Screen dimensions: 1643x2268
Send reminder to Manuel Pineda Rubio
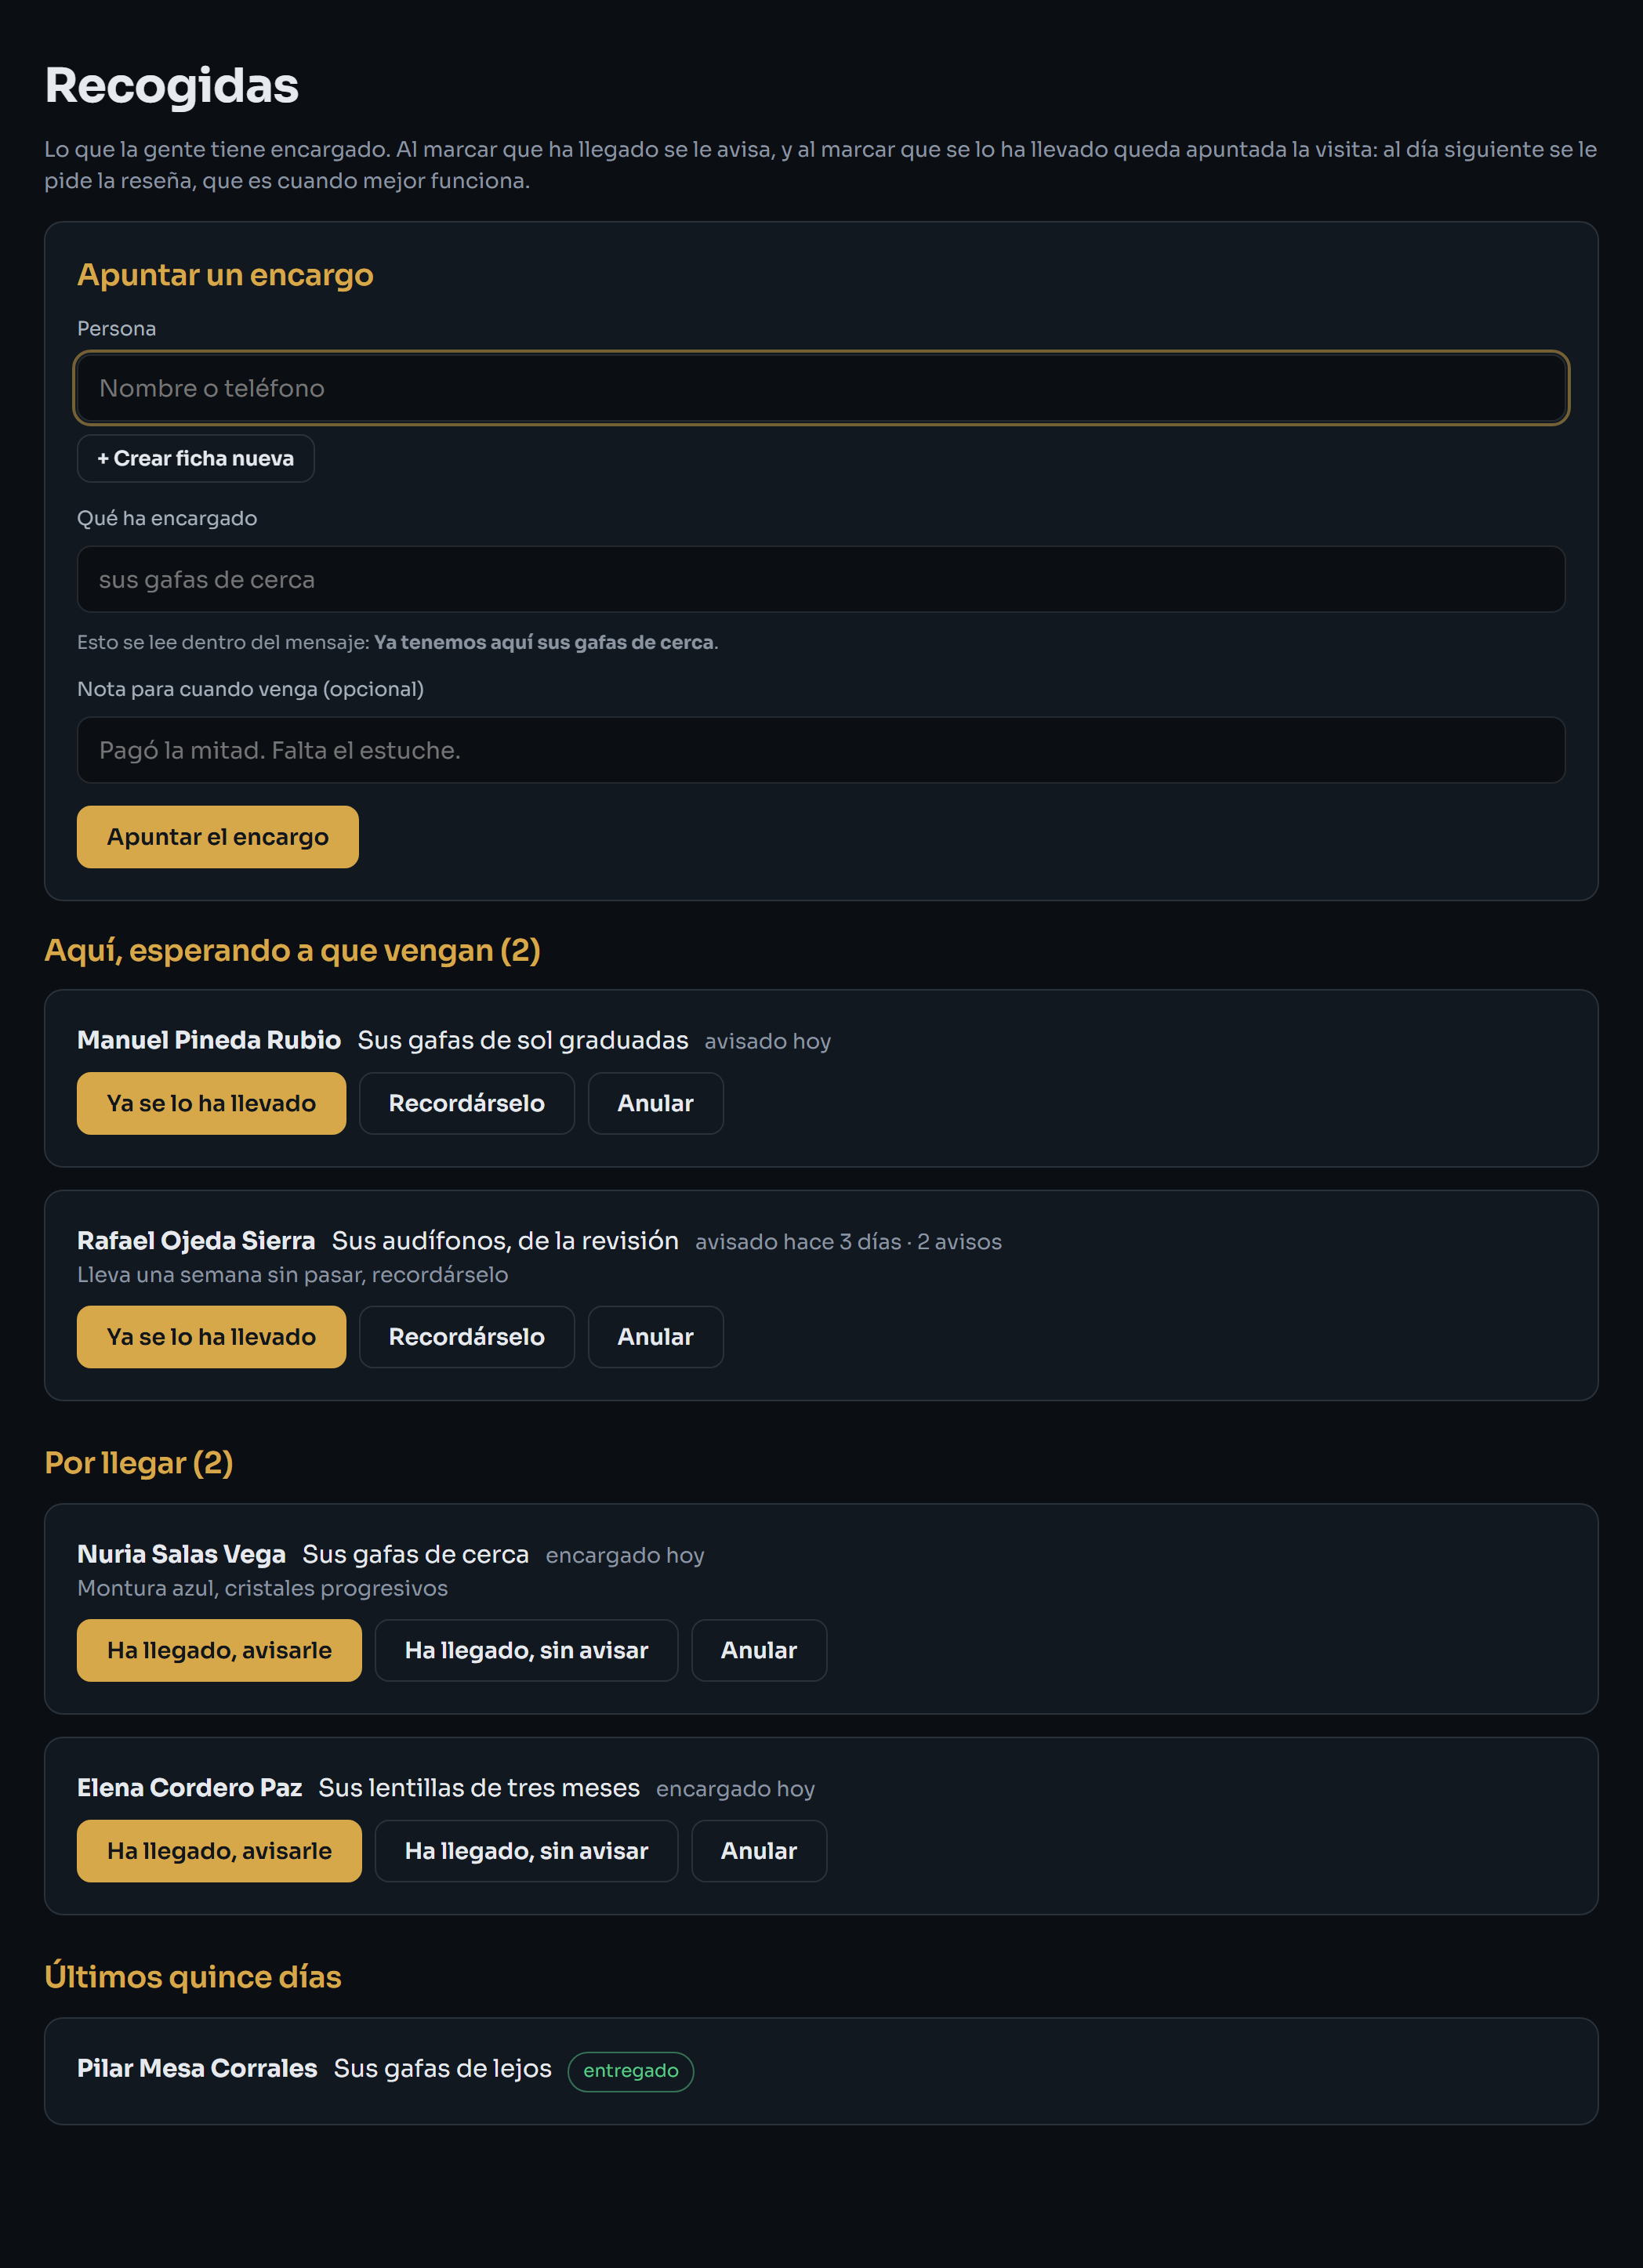[x=467, y=1103]
